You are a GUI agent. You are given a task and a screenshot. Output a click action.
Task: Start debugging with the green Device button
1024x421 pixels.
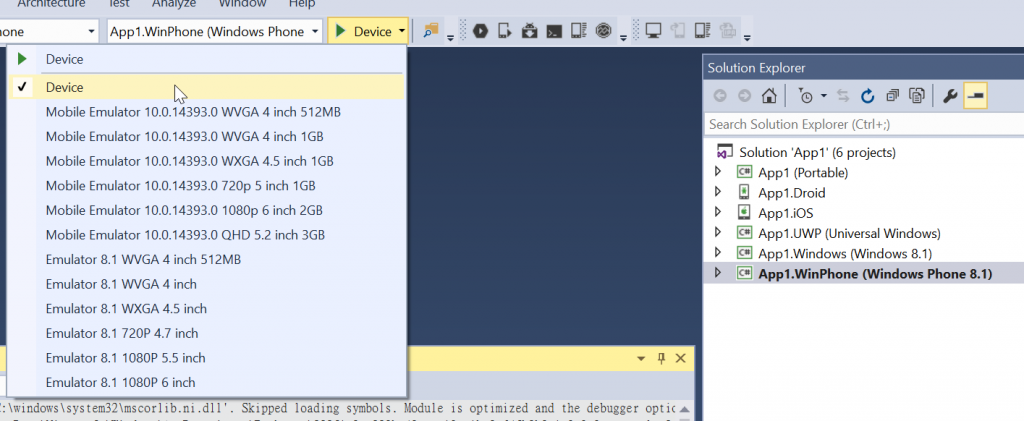tap(363, 31)
